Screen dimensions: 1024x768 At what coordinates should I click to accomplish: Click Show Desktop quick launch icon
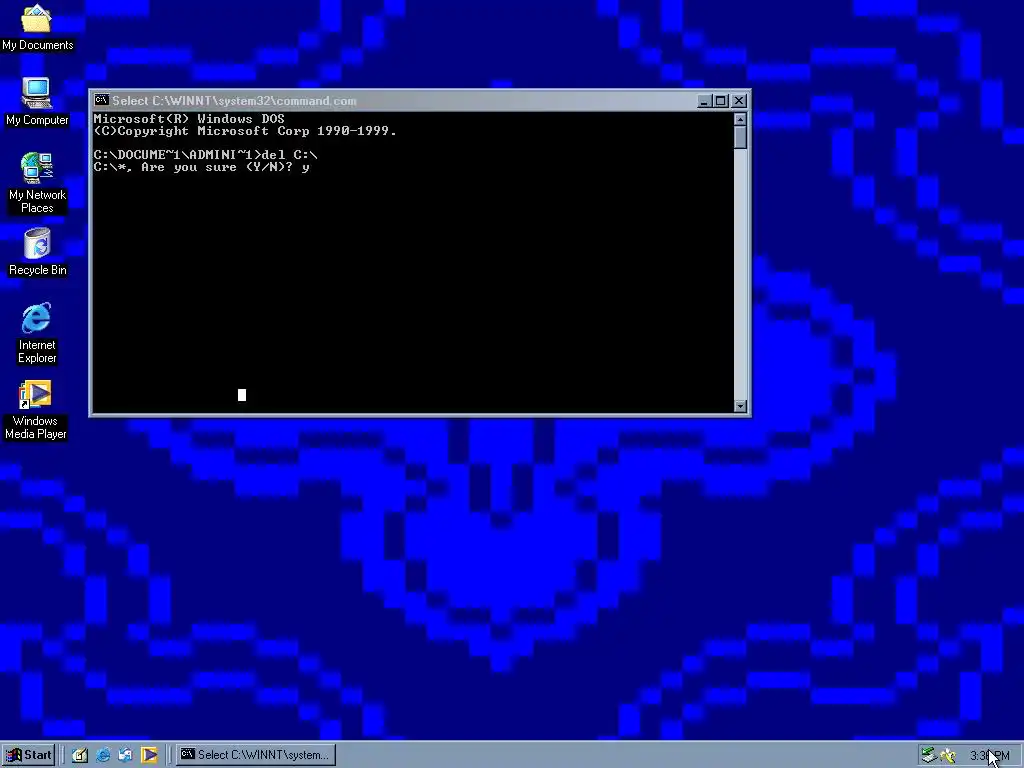pos(80,755)
